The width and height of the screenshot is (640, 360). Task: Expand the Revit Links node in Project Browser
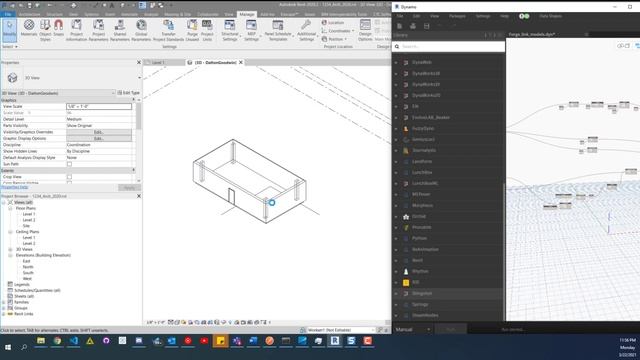[4, 314]
